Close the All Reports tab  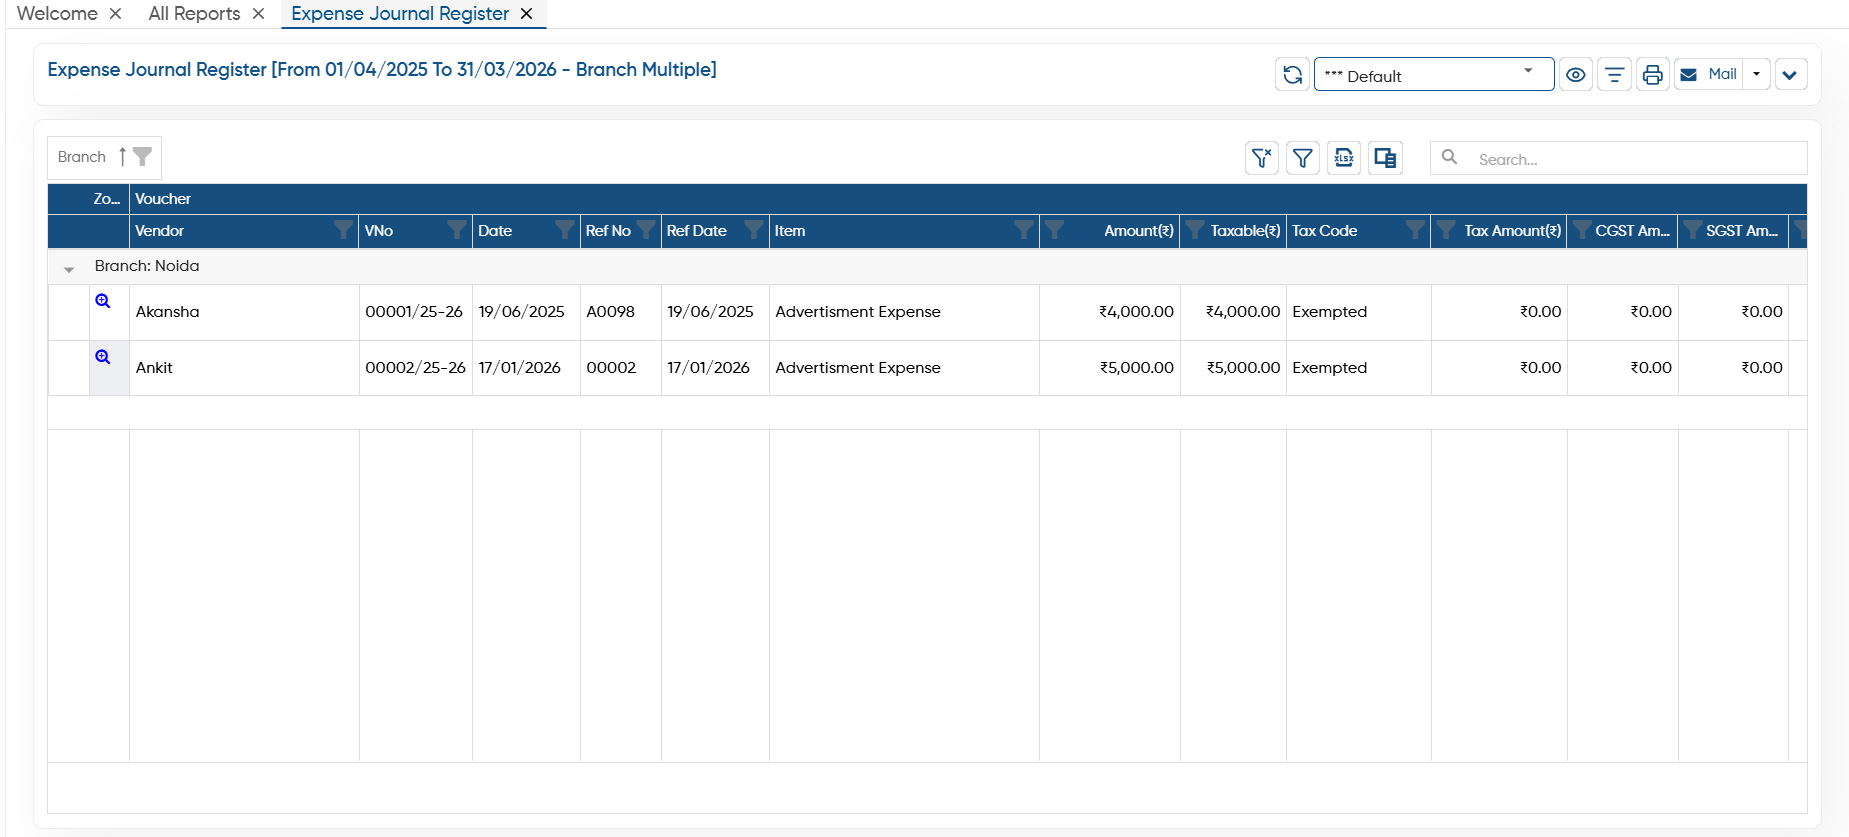tap(258, 14)
